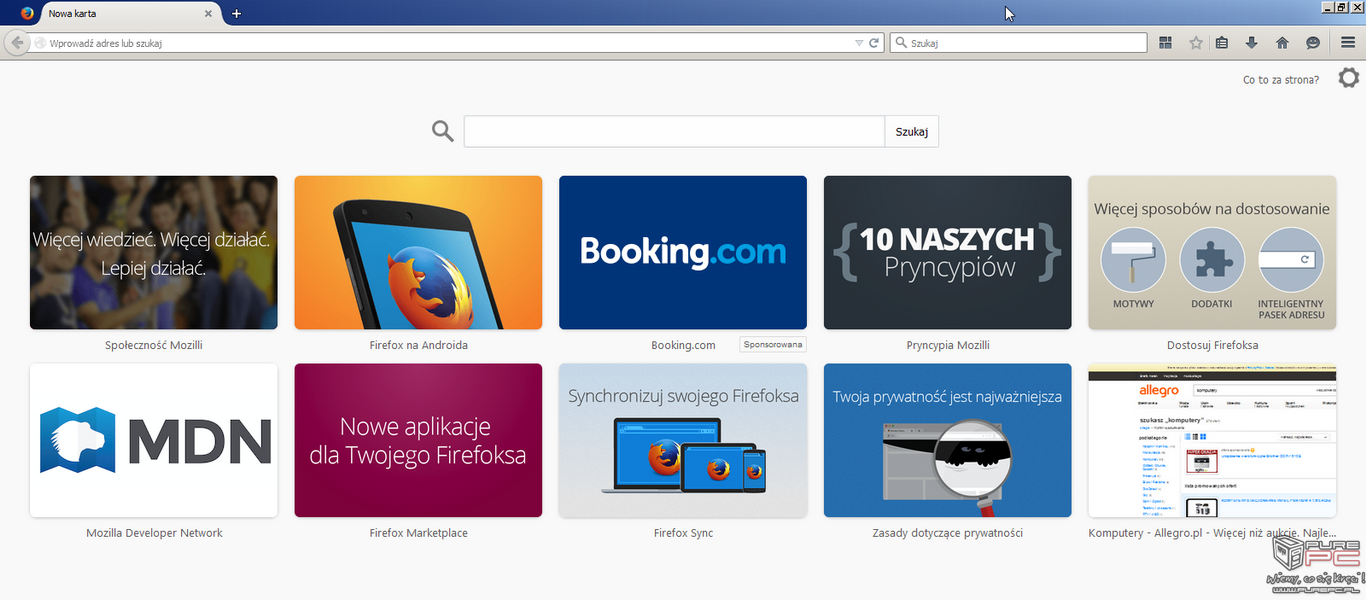Show the bookmarks list icon
The image size is (1366, 600).
[x=1222, y=43]
